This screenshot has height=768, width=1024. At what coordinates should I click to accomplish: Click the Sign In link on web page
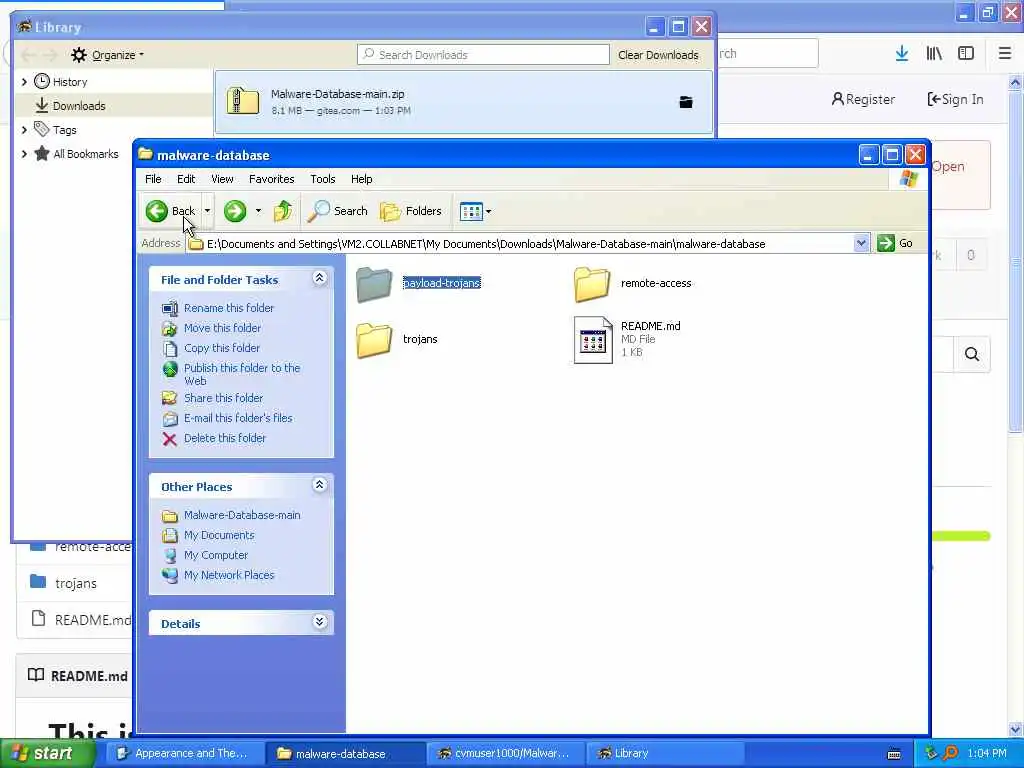955,99
